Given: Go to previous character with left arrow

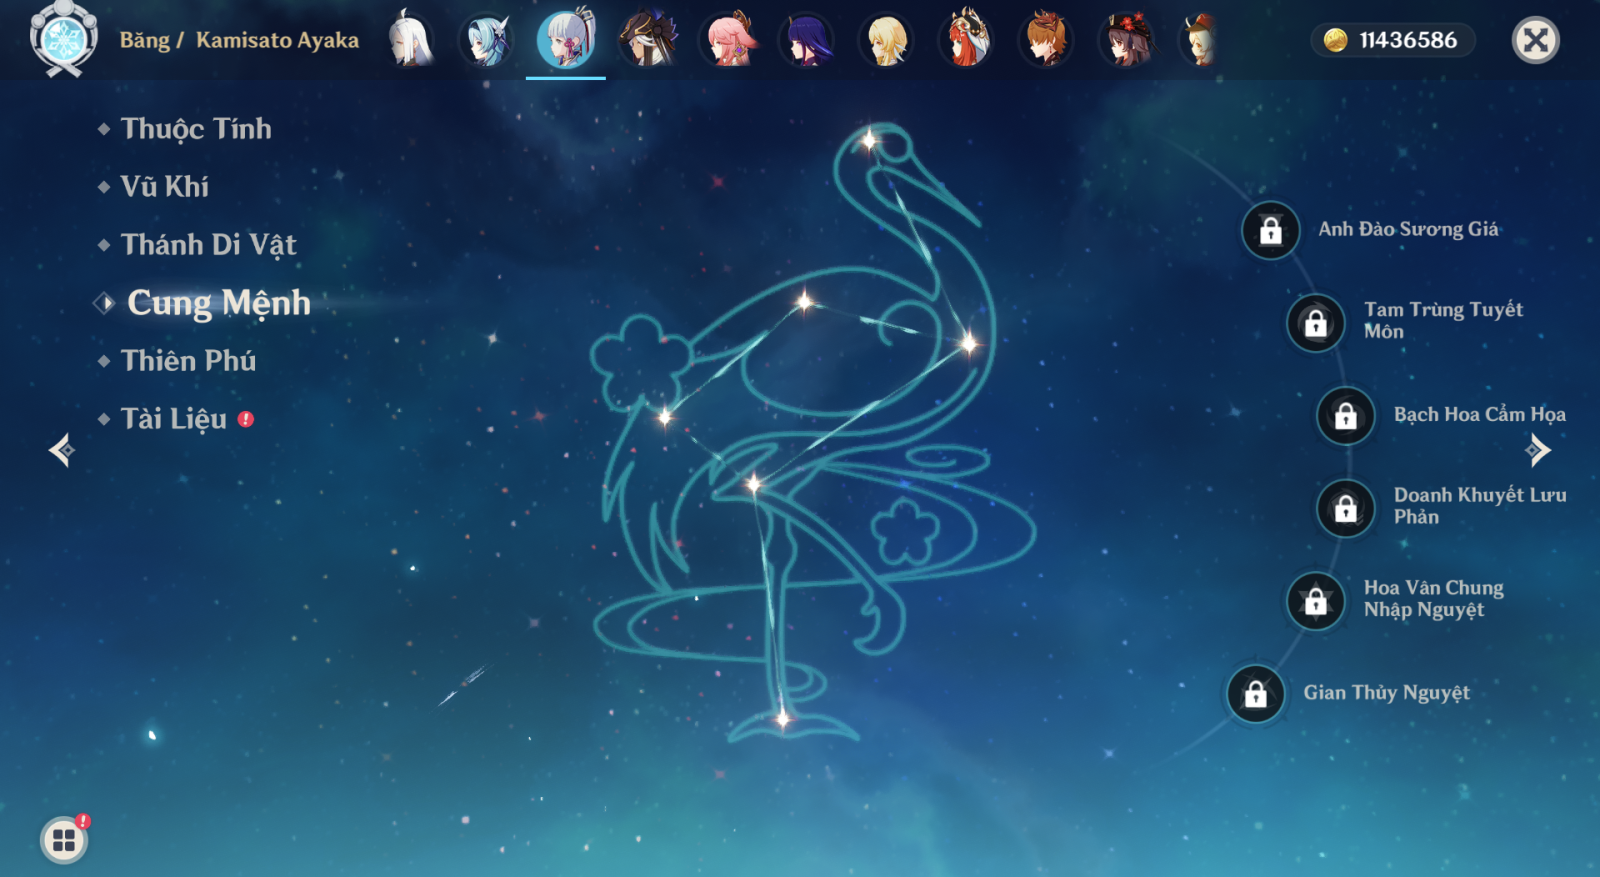Looking at the screenshot, I should [x=62, y=450].
